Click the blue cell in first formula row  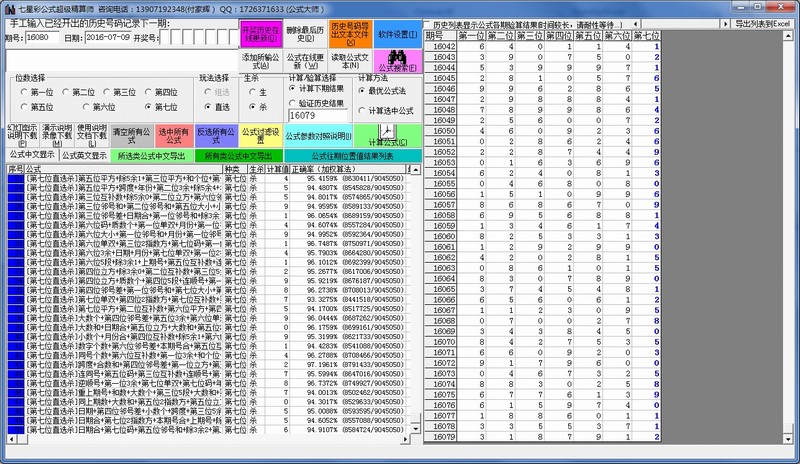(15, 177)
